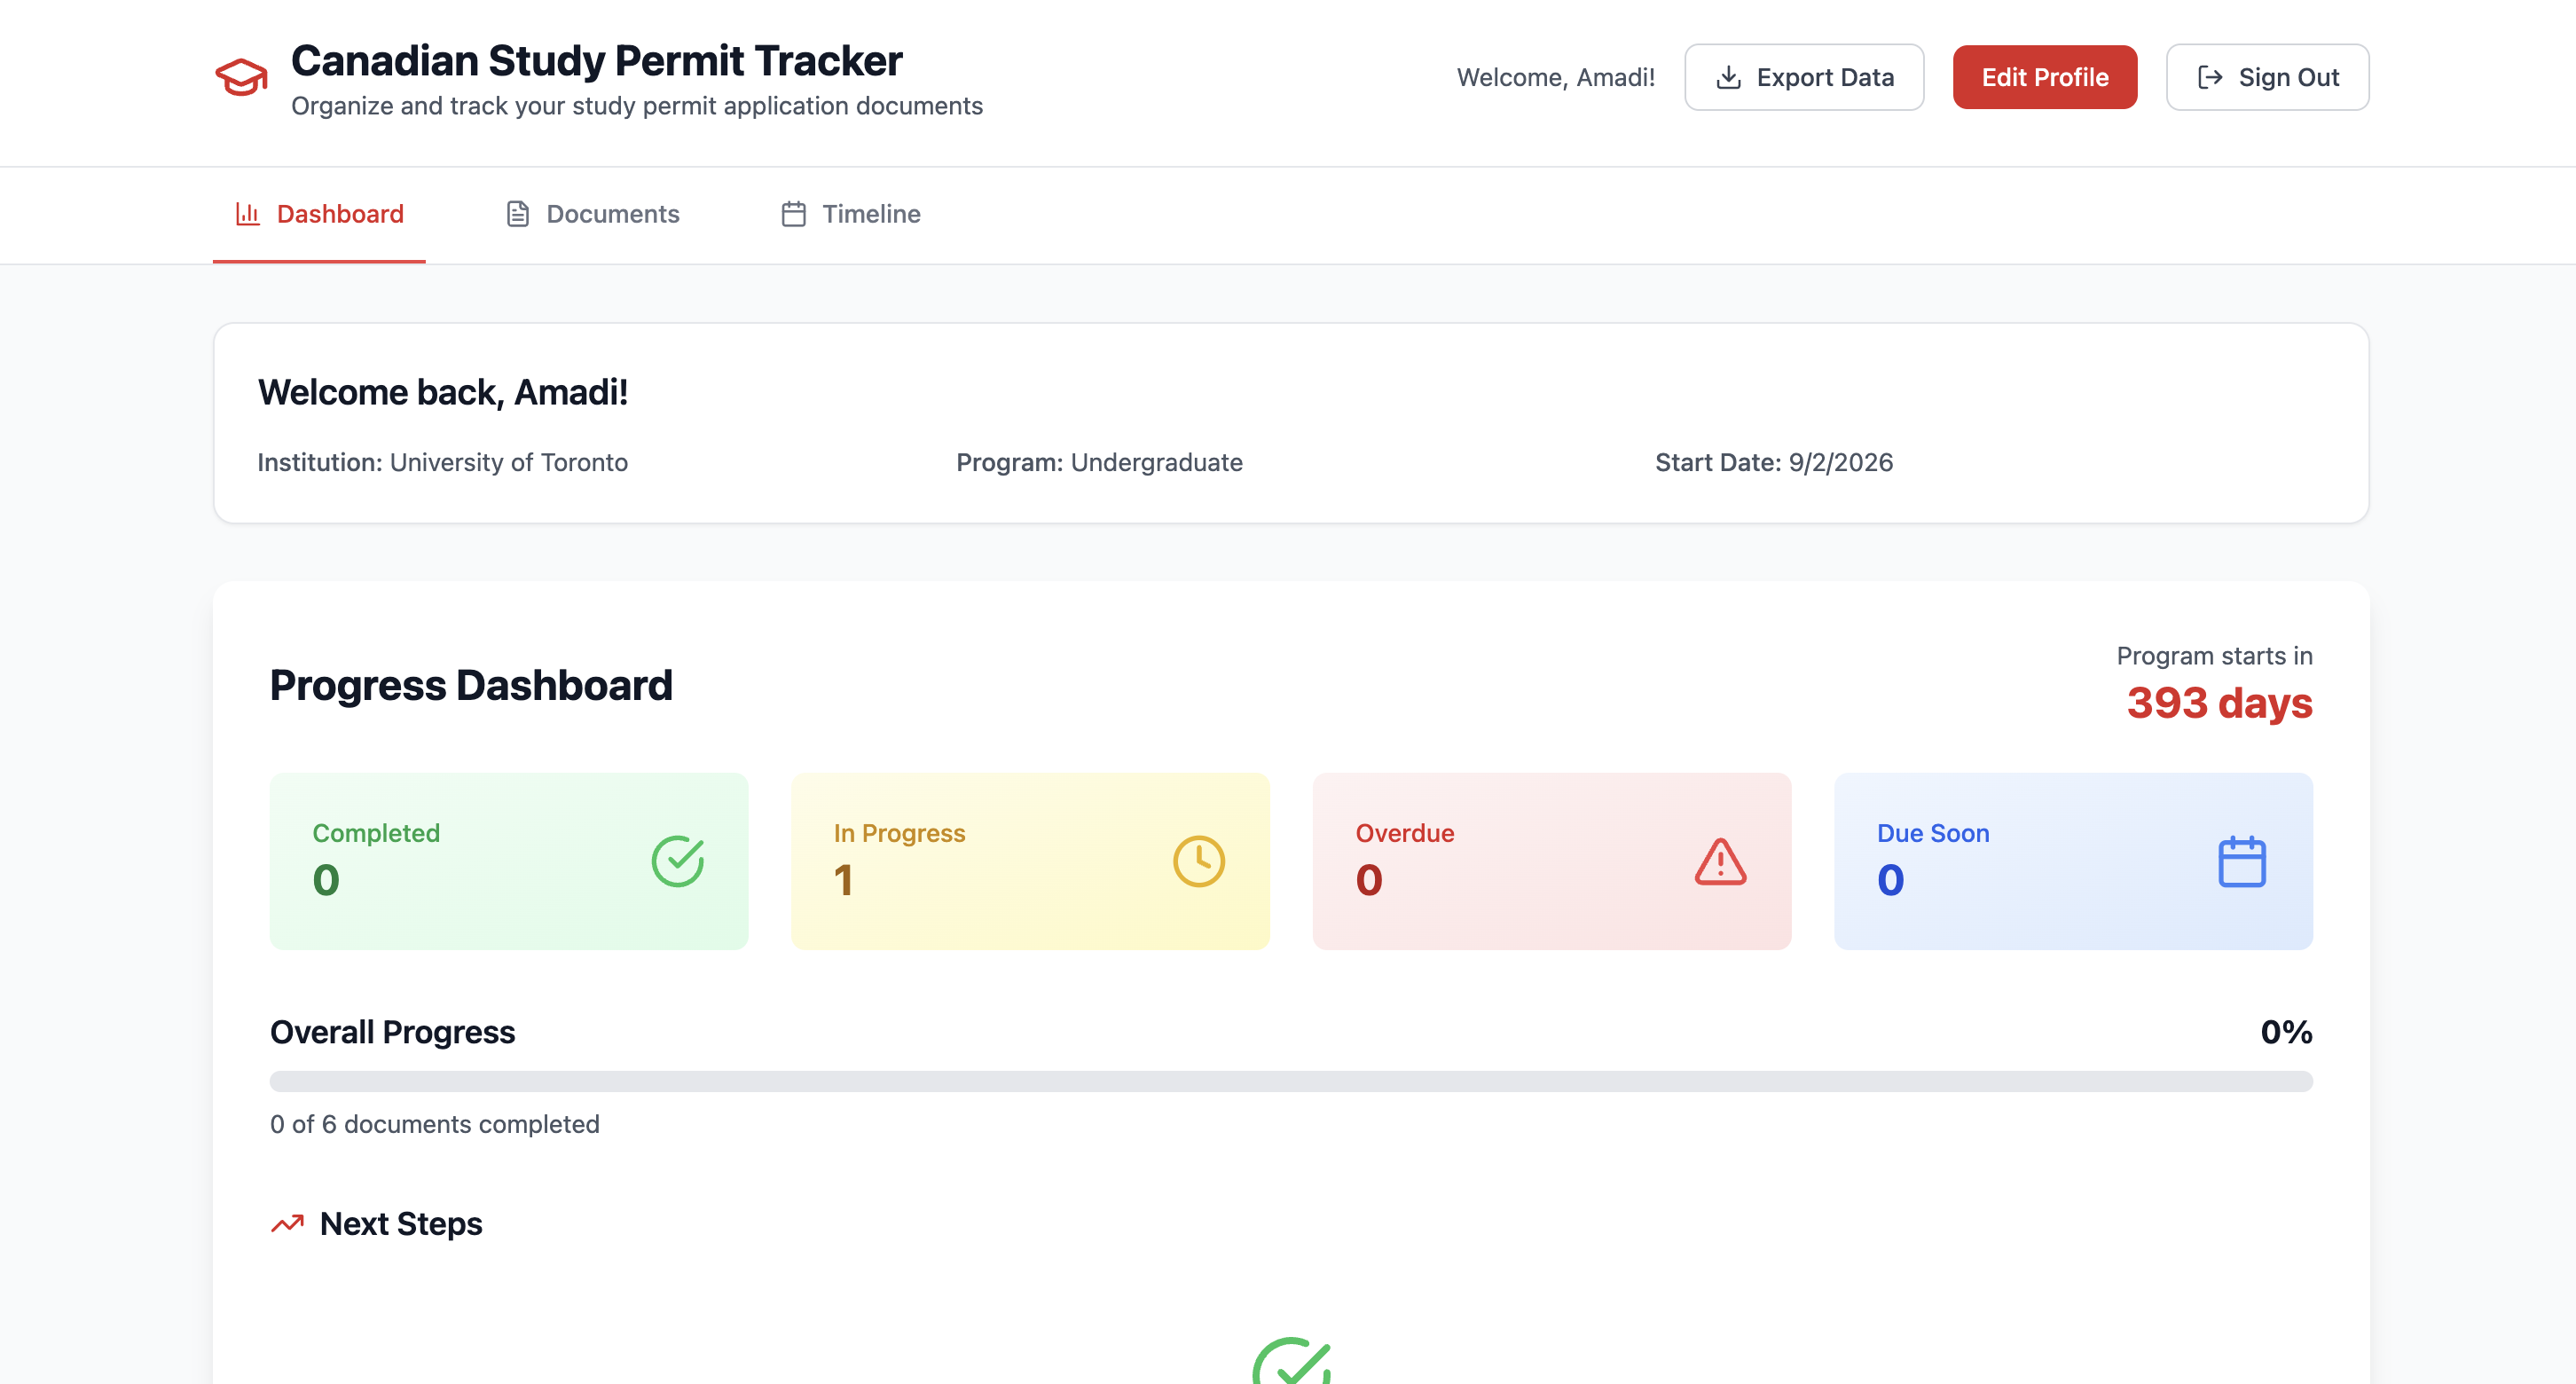2576x1384 pixels.
Task: Click the sign-out arrow icon
Action: pos(2210,77)
